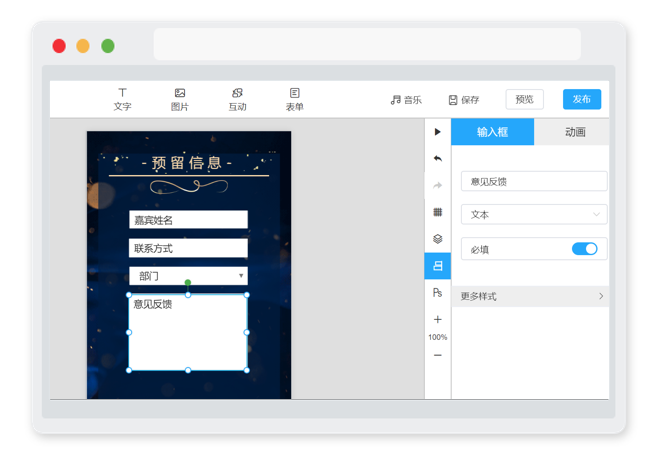This screenshot has width=660, height=461.
Task: Click the blue 发布 publish button
Action: click(x=582, y=99)
